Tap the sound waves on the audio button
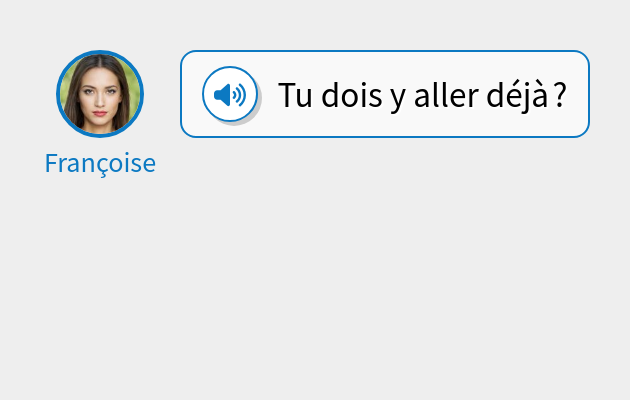The width and height of the screenshot is (630, 400). coord(239,95)
